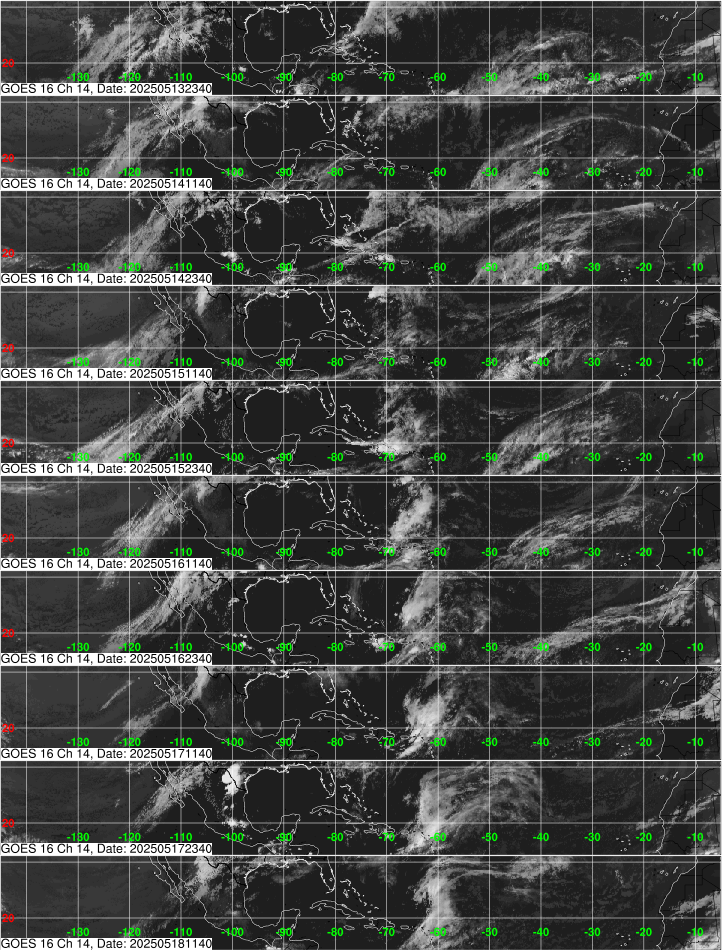Click the red 20 latitude label in the 202505181140 panel
Viewport: 722px width, 950px height.
tap(8, 918)
